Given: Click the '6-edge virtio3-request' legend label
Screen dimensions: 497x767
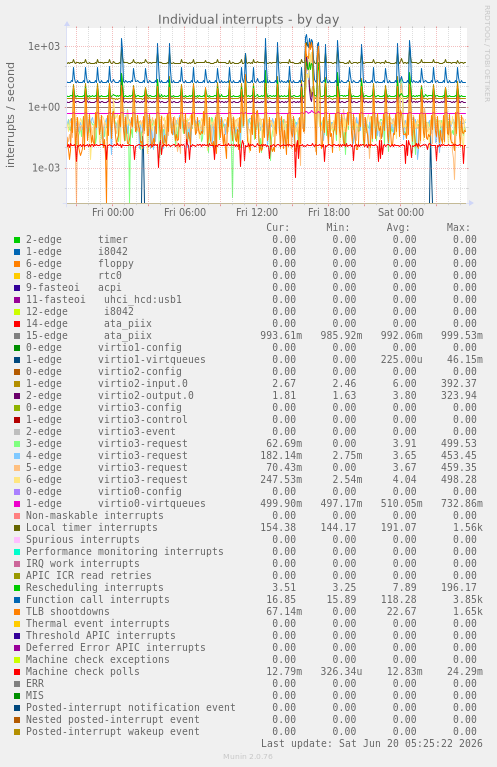Looking at the screenshot, I should click(x=107, y=480).
